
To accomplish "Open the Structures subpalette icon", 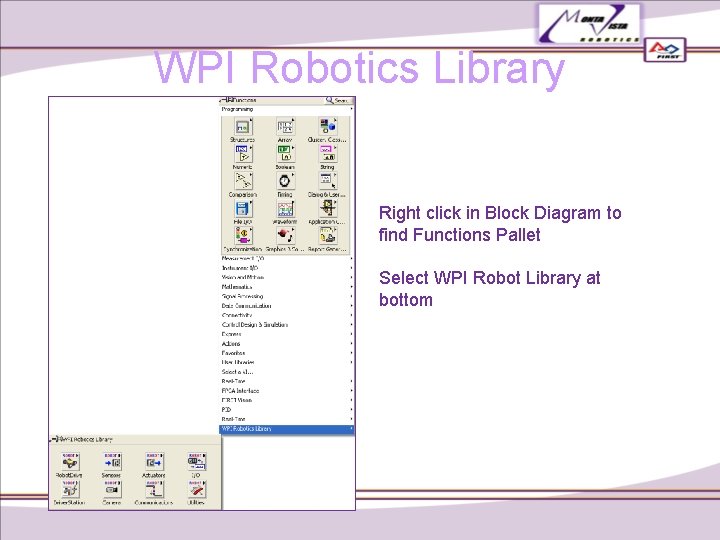I will [x=243, y=127].
